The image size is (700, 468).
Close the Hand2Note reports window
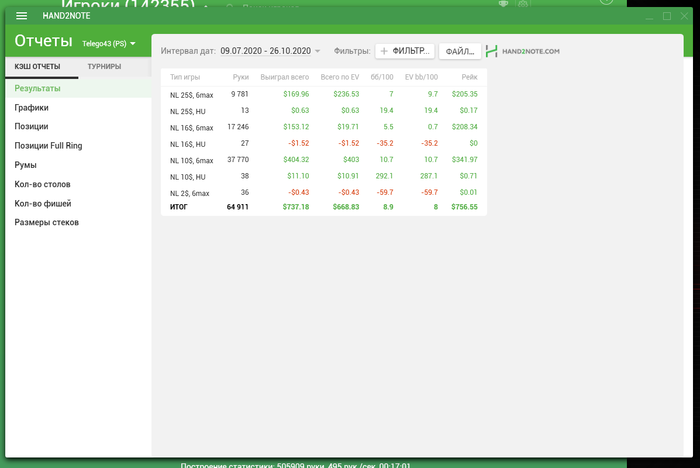pos(684,16)
